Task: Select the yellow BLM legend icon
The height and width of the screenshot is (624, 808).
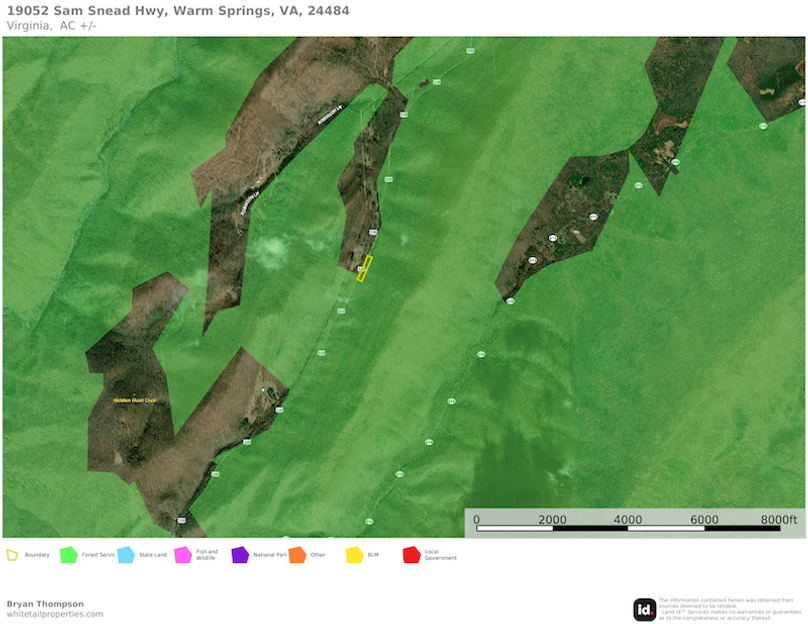Action: tap(354, 555)
